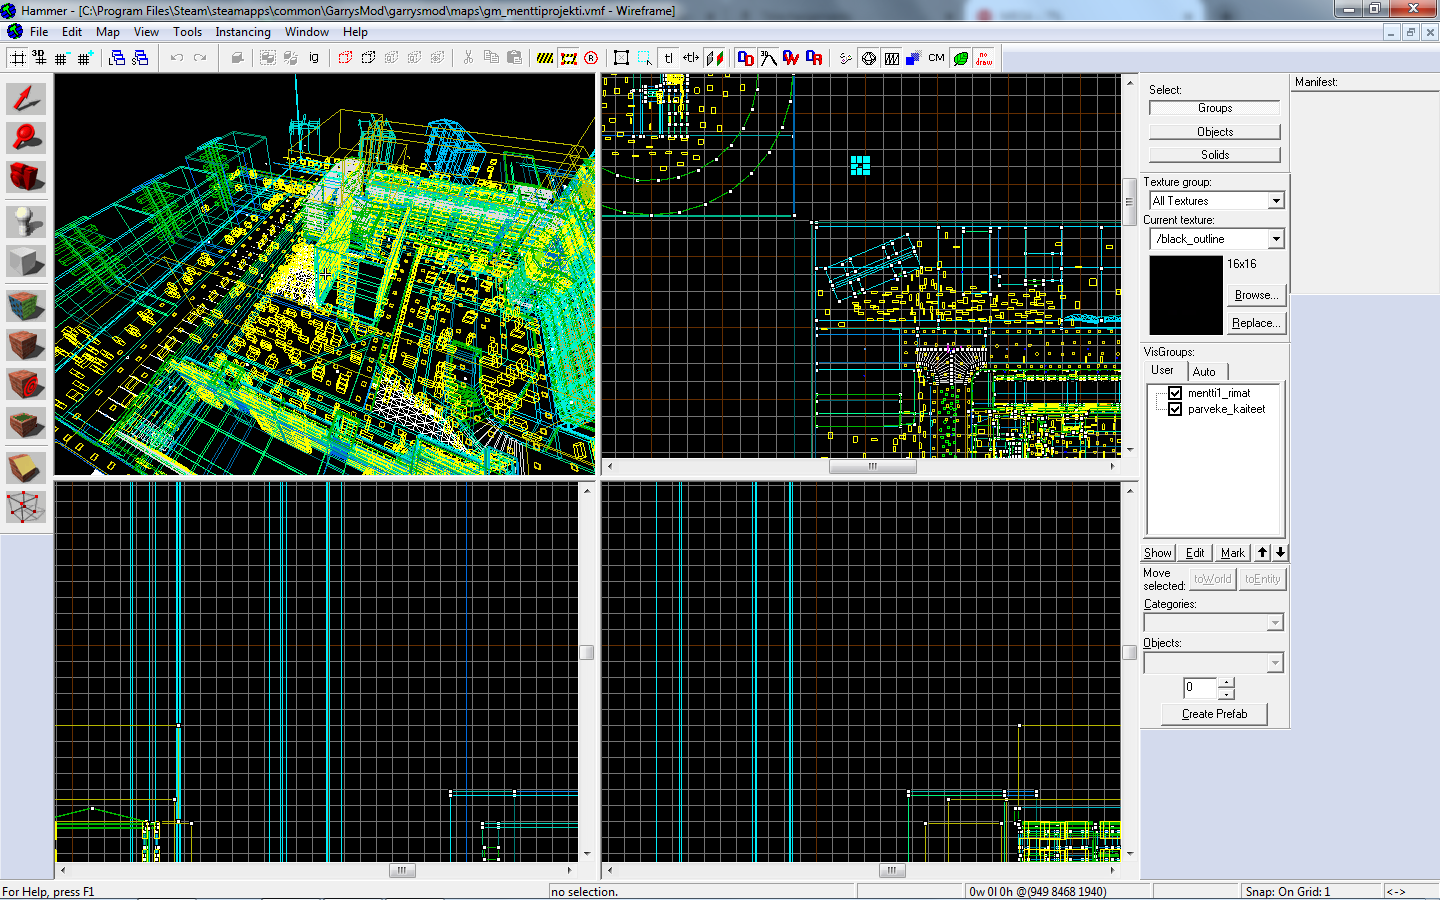This screenshot has width=1440, height=900.
Task: Toggle radius culling icon
Action: coord(591,58)
